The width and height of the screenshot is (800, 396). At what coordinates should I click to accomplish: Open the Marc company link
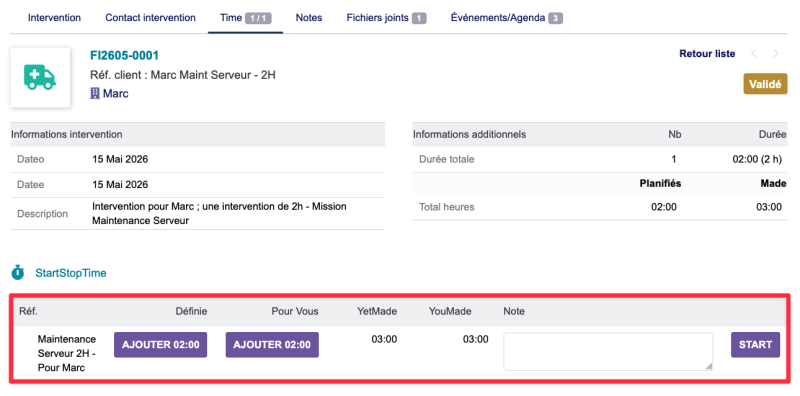pyautogui.click(x=115, y=93)
